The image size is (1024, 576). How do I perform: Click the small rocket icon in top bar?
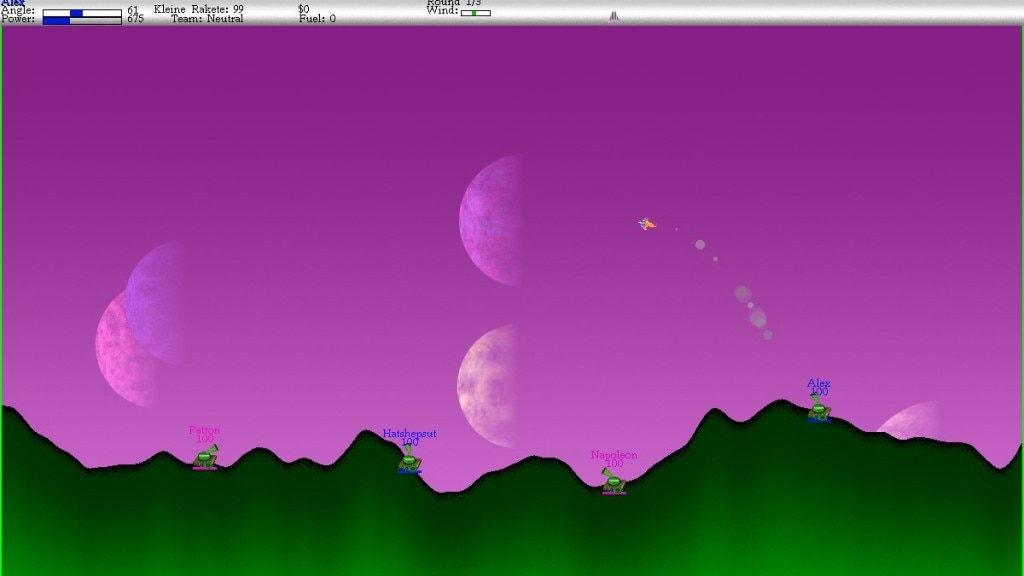click(x=614, y=16)
